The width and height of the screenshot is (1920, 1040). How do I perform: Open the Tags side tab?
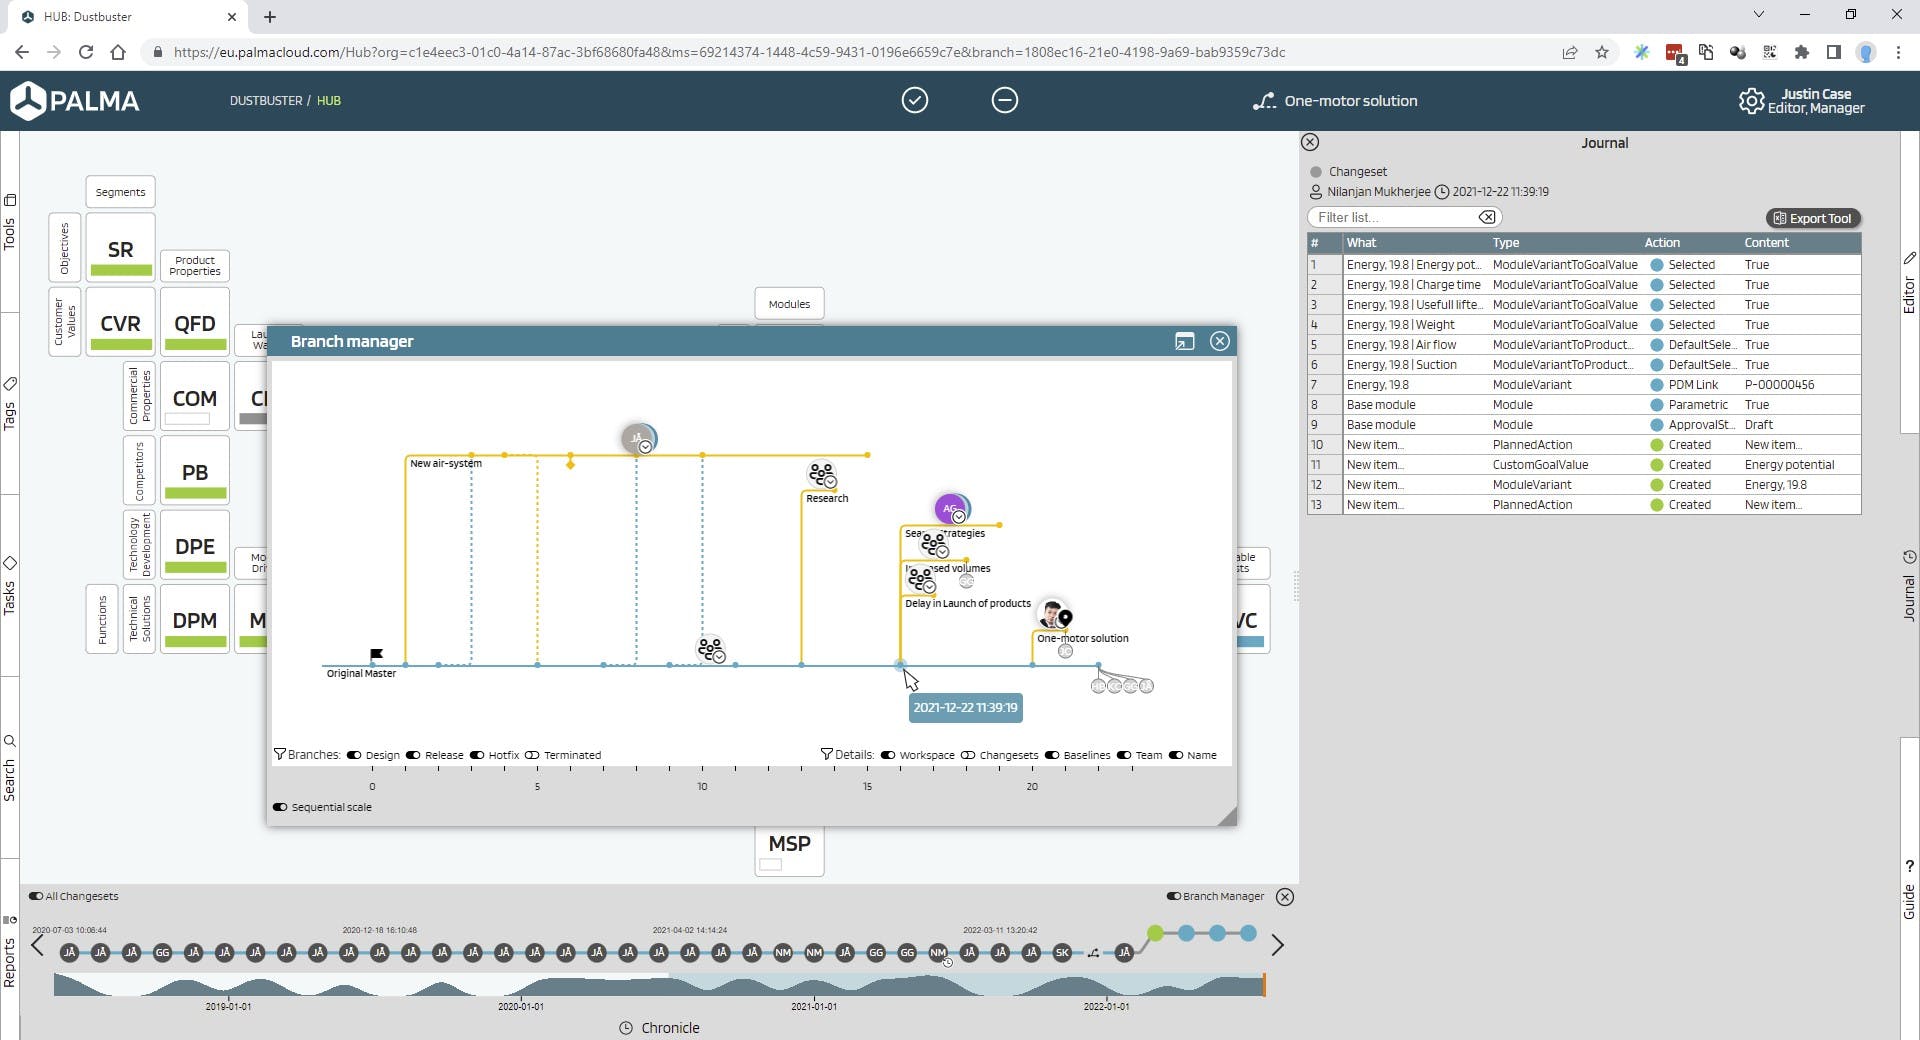[9, 403]
